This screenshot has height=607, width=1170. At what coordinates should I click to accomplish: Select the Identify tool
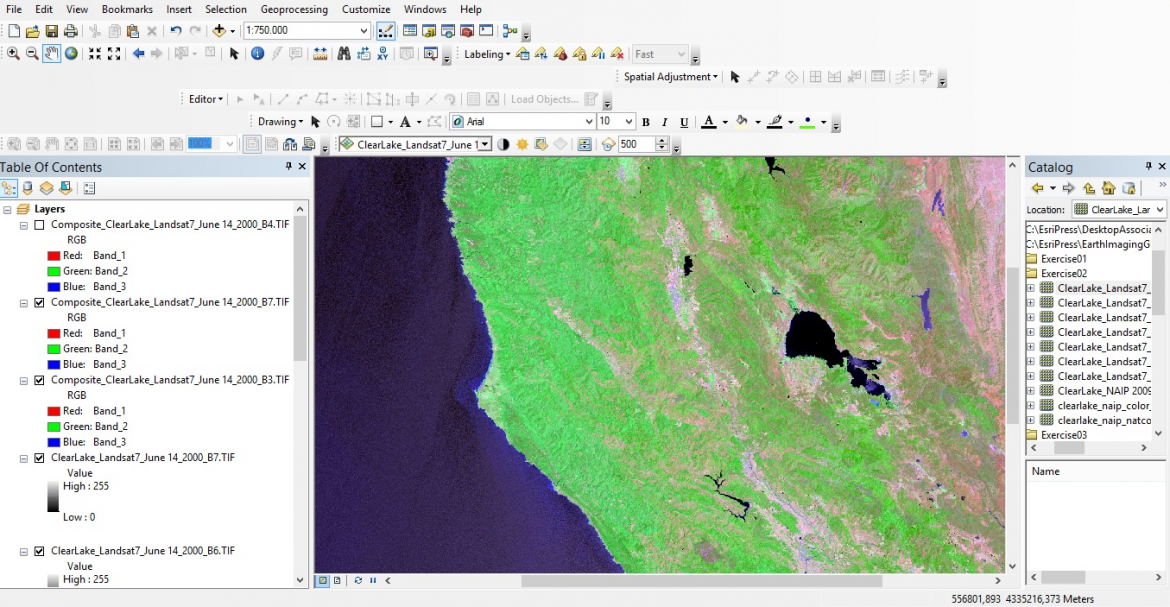click(x=257, y=54)
